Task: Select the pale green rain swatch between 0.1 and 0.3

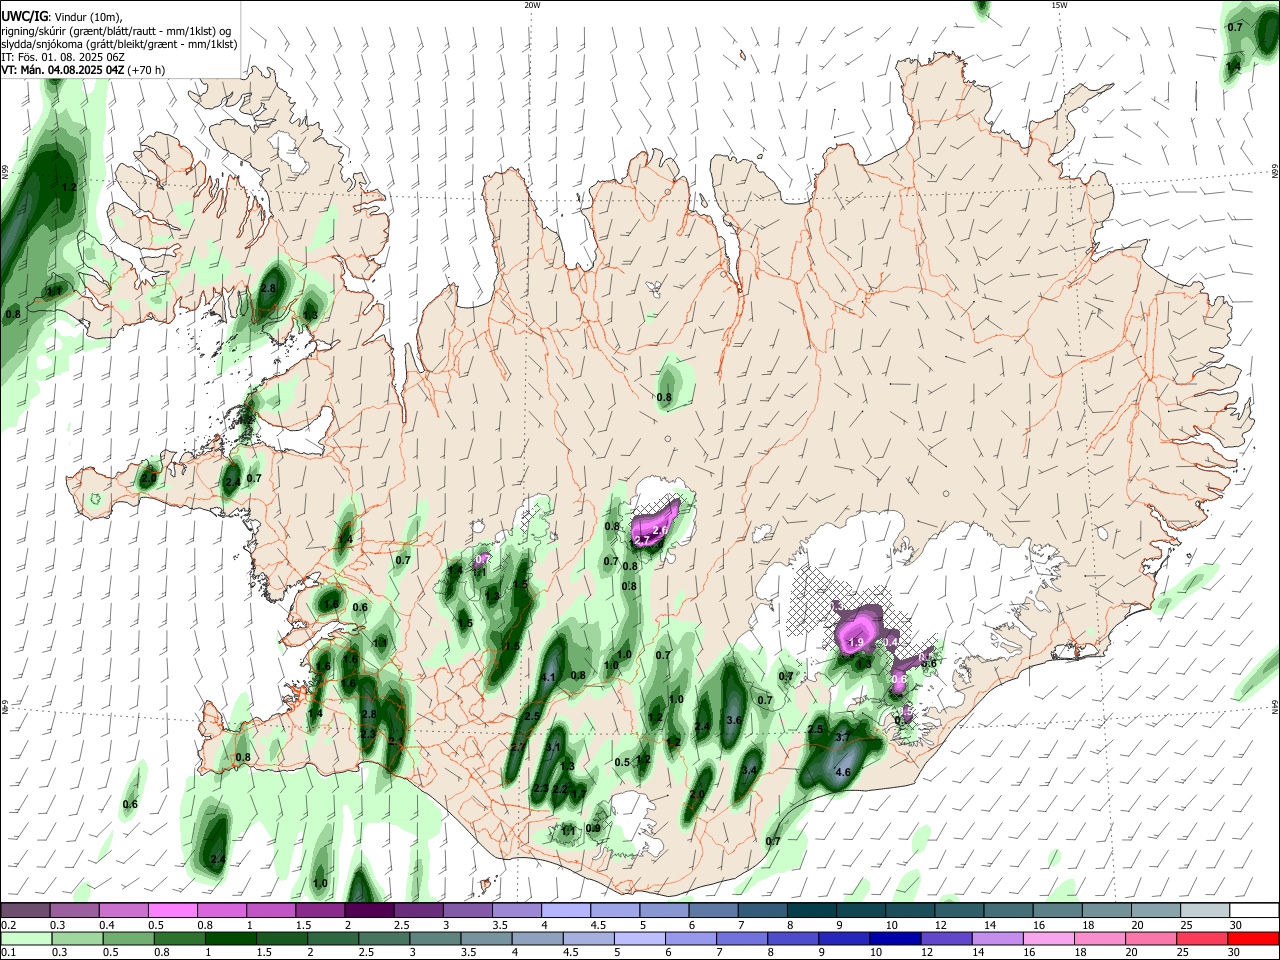Action: (x=24, y=938)
